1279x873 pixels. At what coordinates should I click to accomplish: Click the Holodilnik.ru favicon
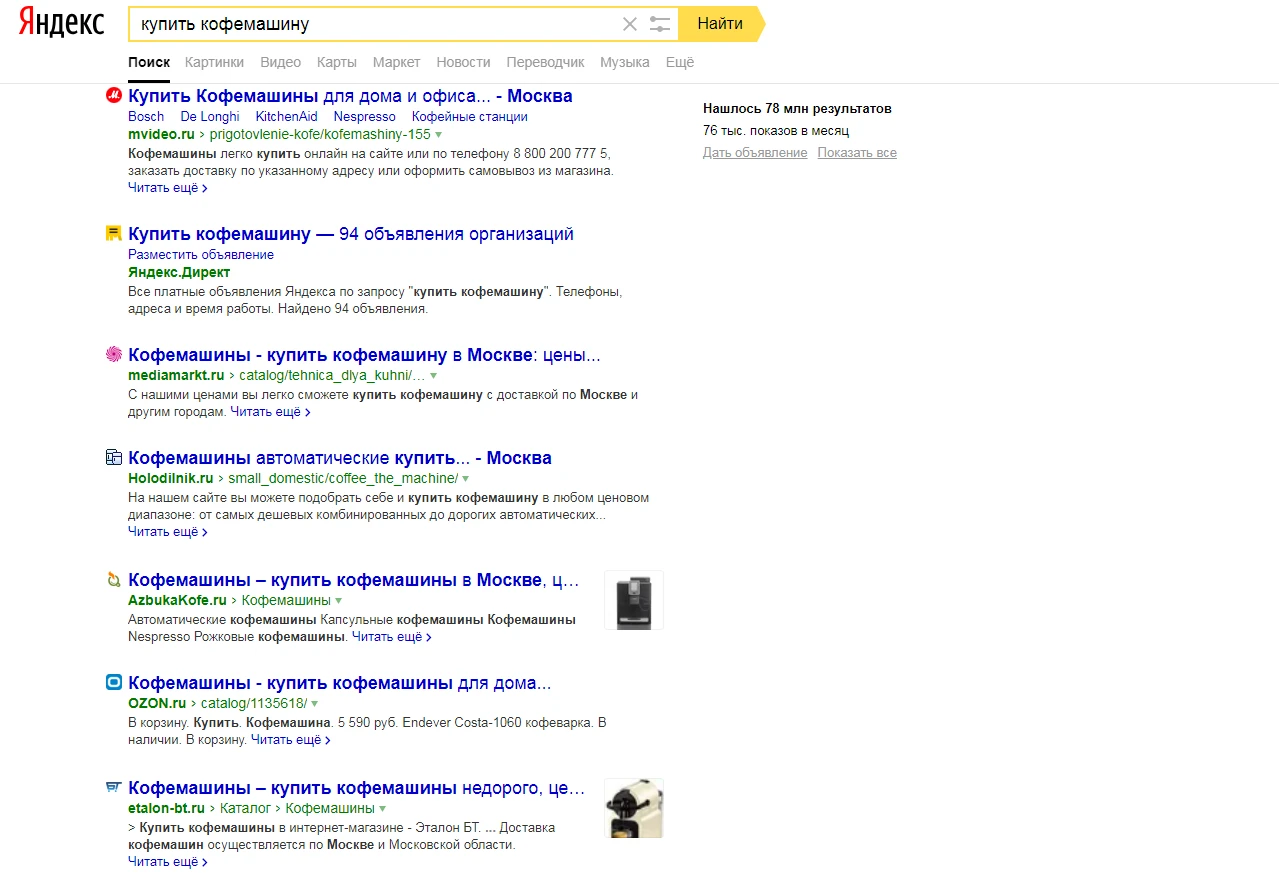tap(113, 458)
